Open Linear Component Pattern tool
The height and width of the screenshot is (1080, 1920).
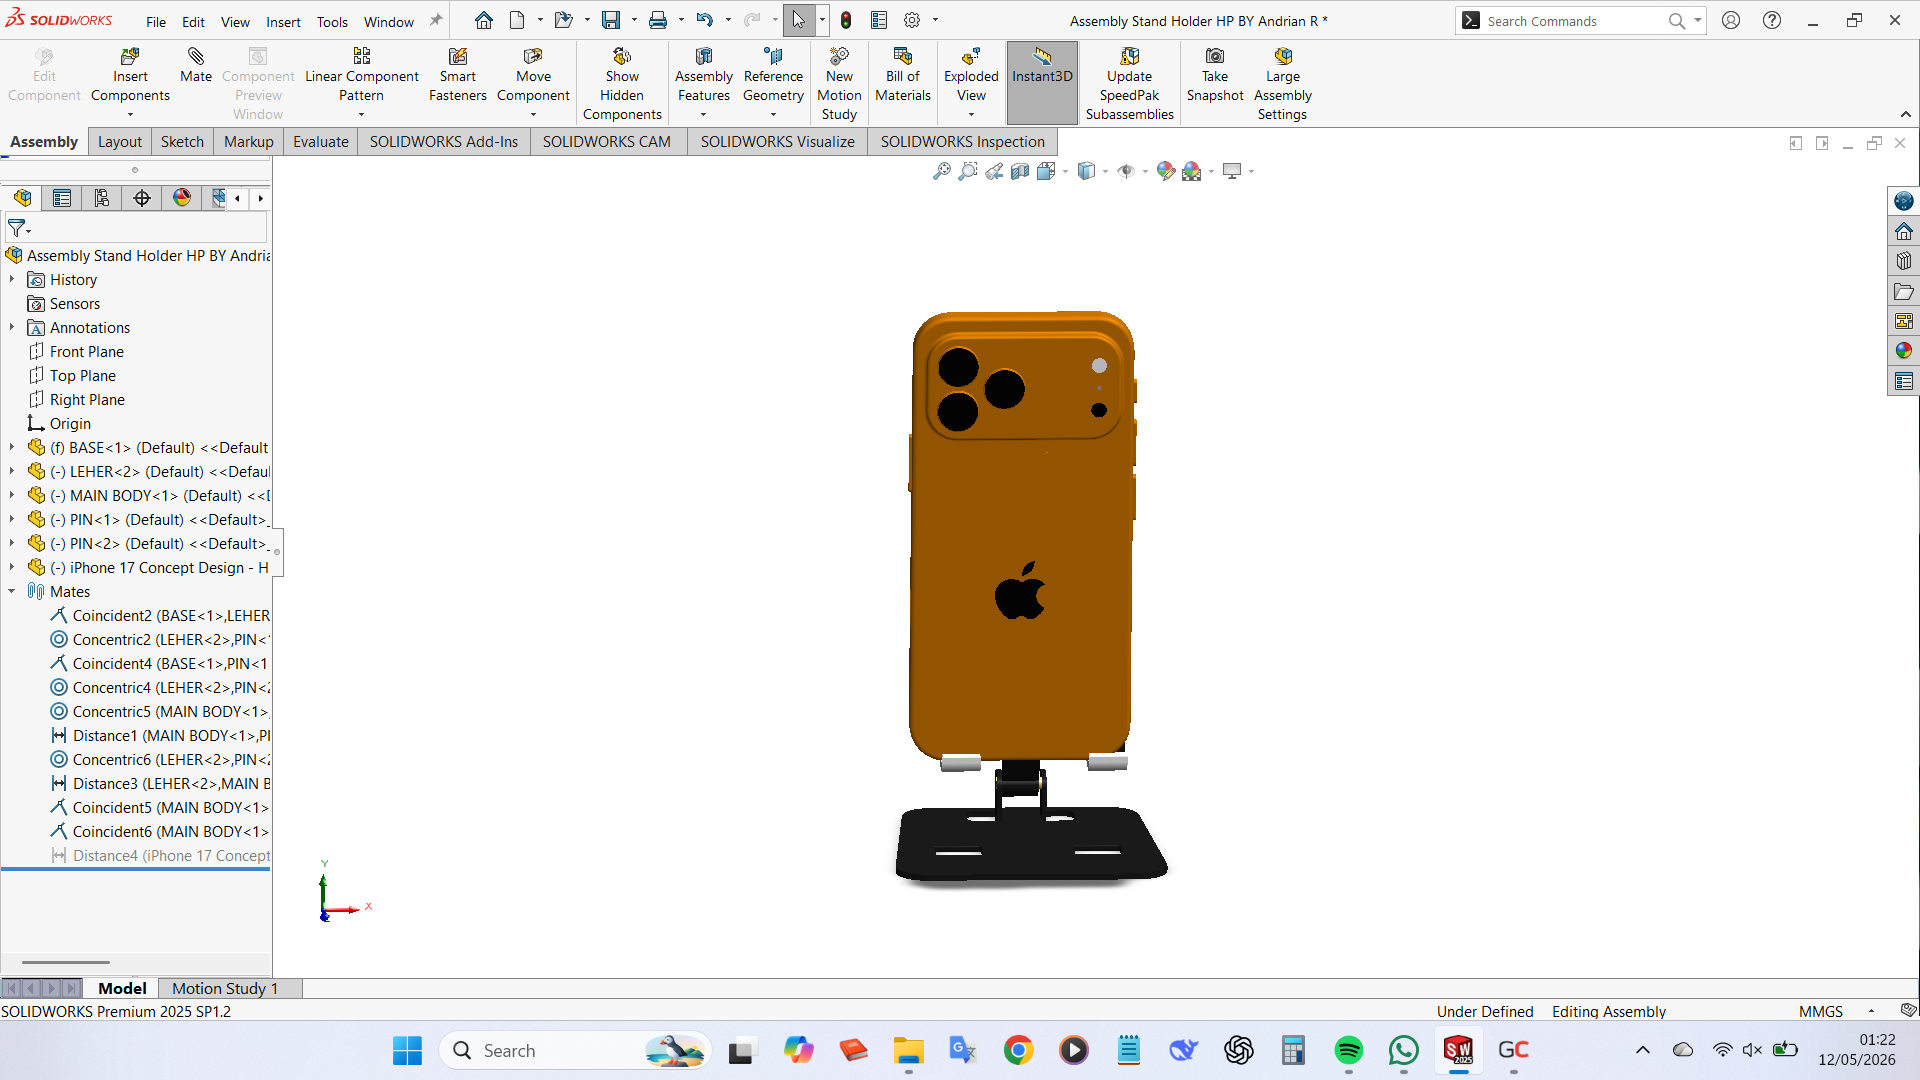(361, 74)
